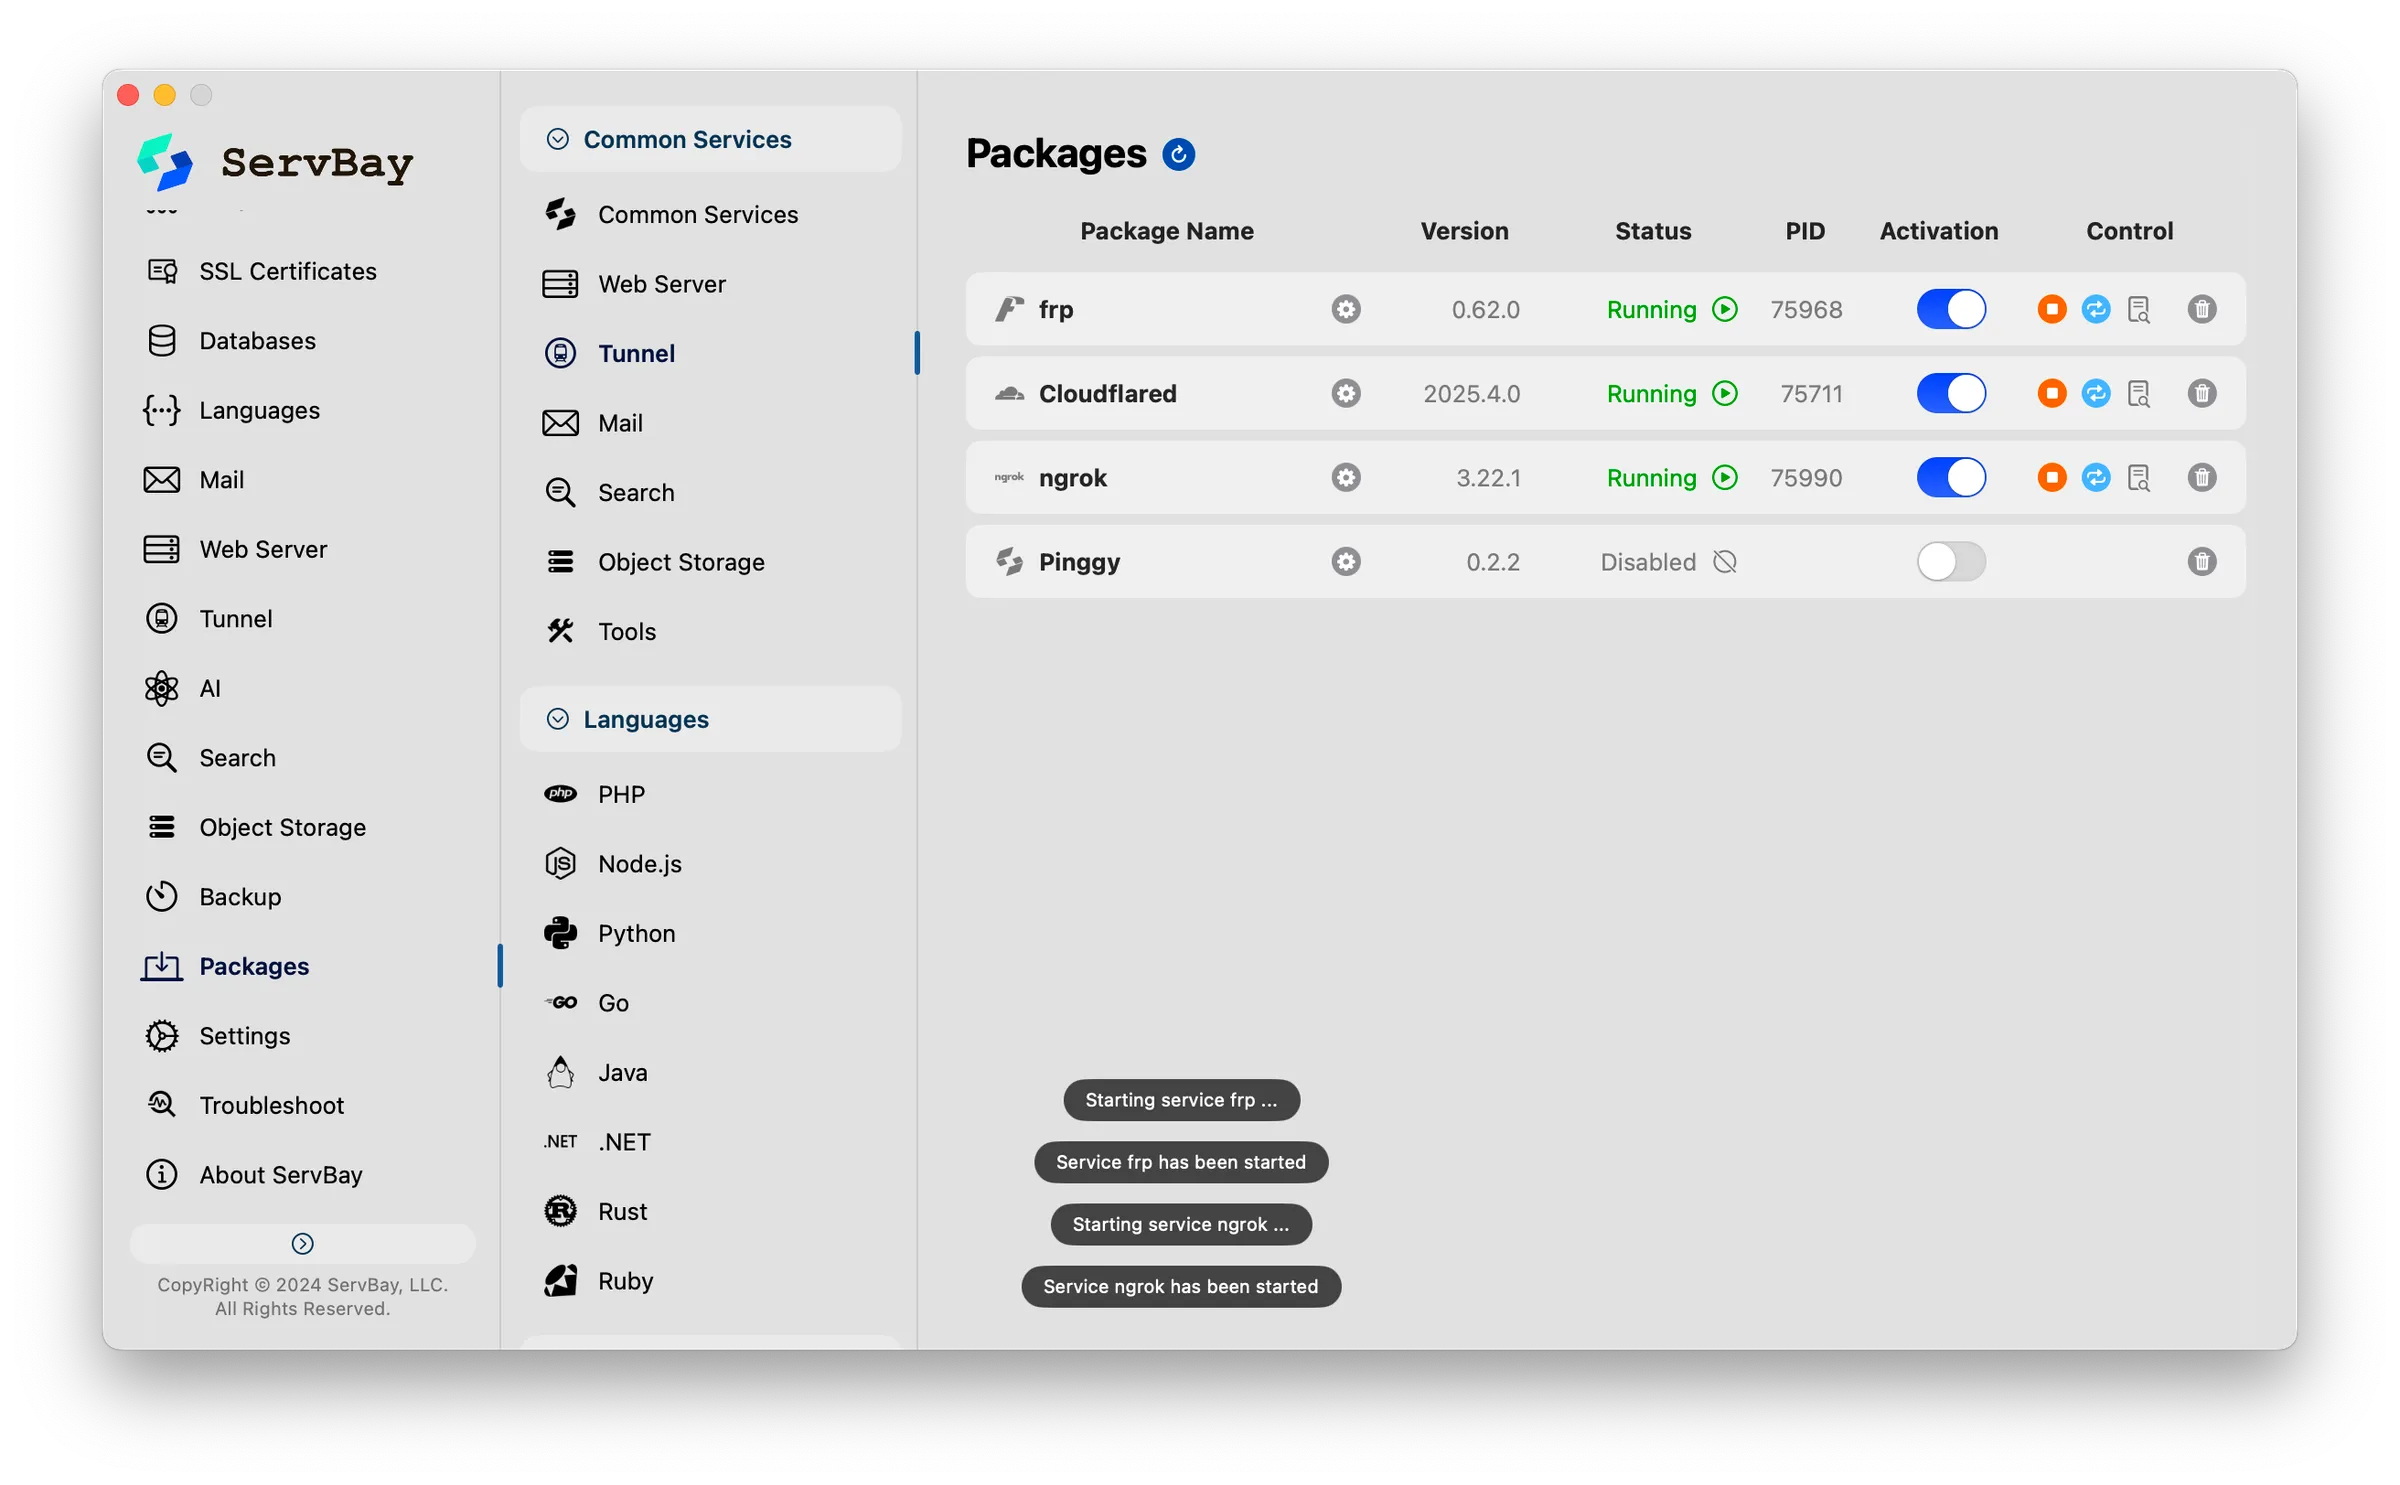Delete the Pinggy package
This screenshot has width=2400, height=1485.
coord(2201,561)
